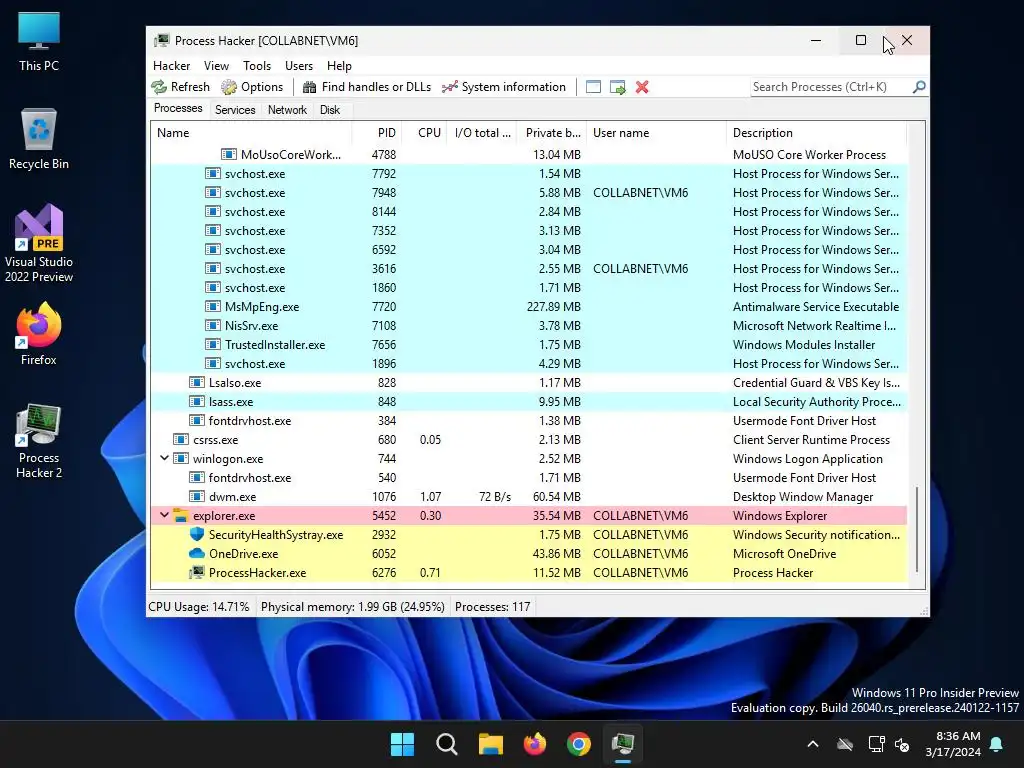Click the OneDrive.exe cloud icon
Screen dimensions: 1024x768
197,553
